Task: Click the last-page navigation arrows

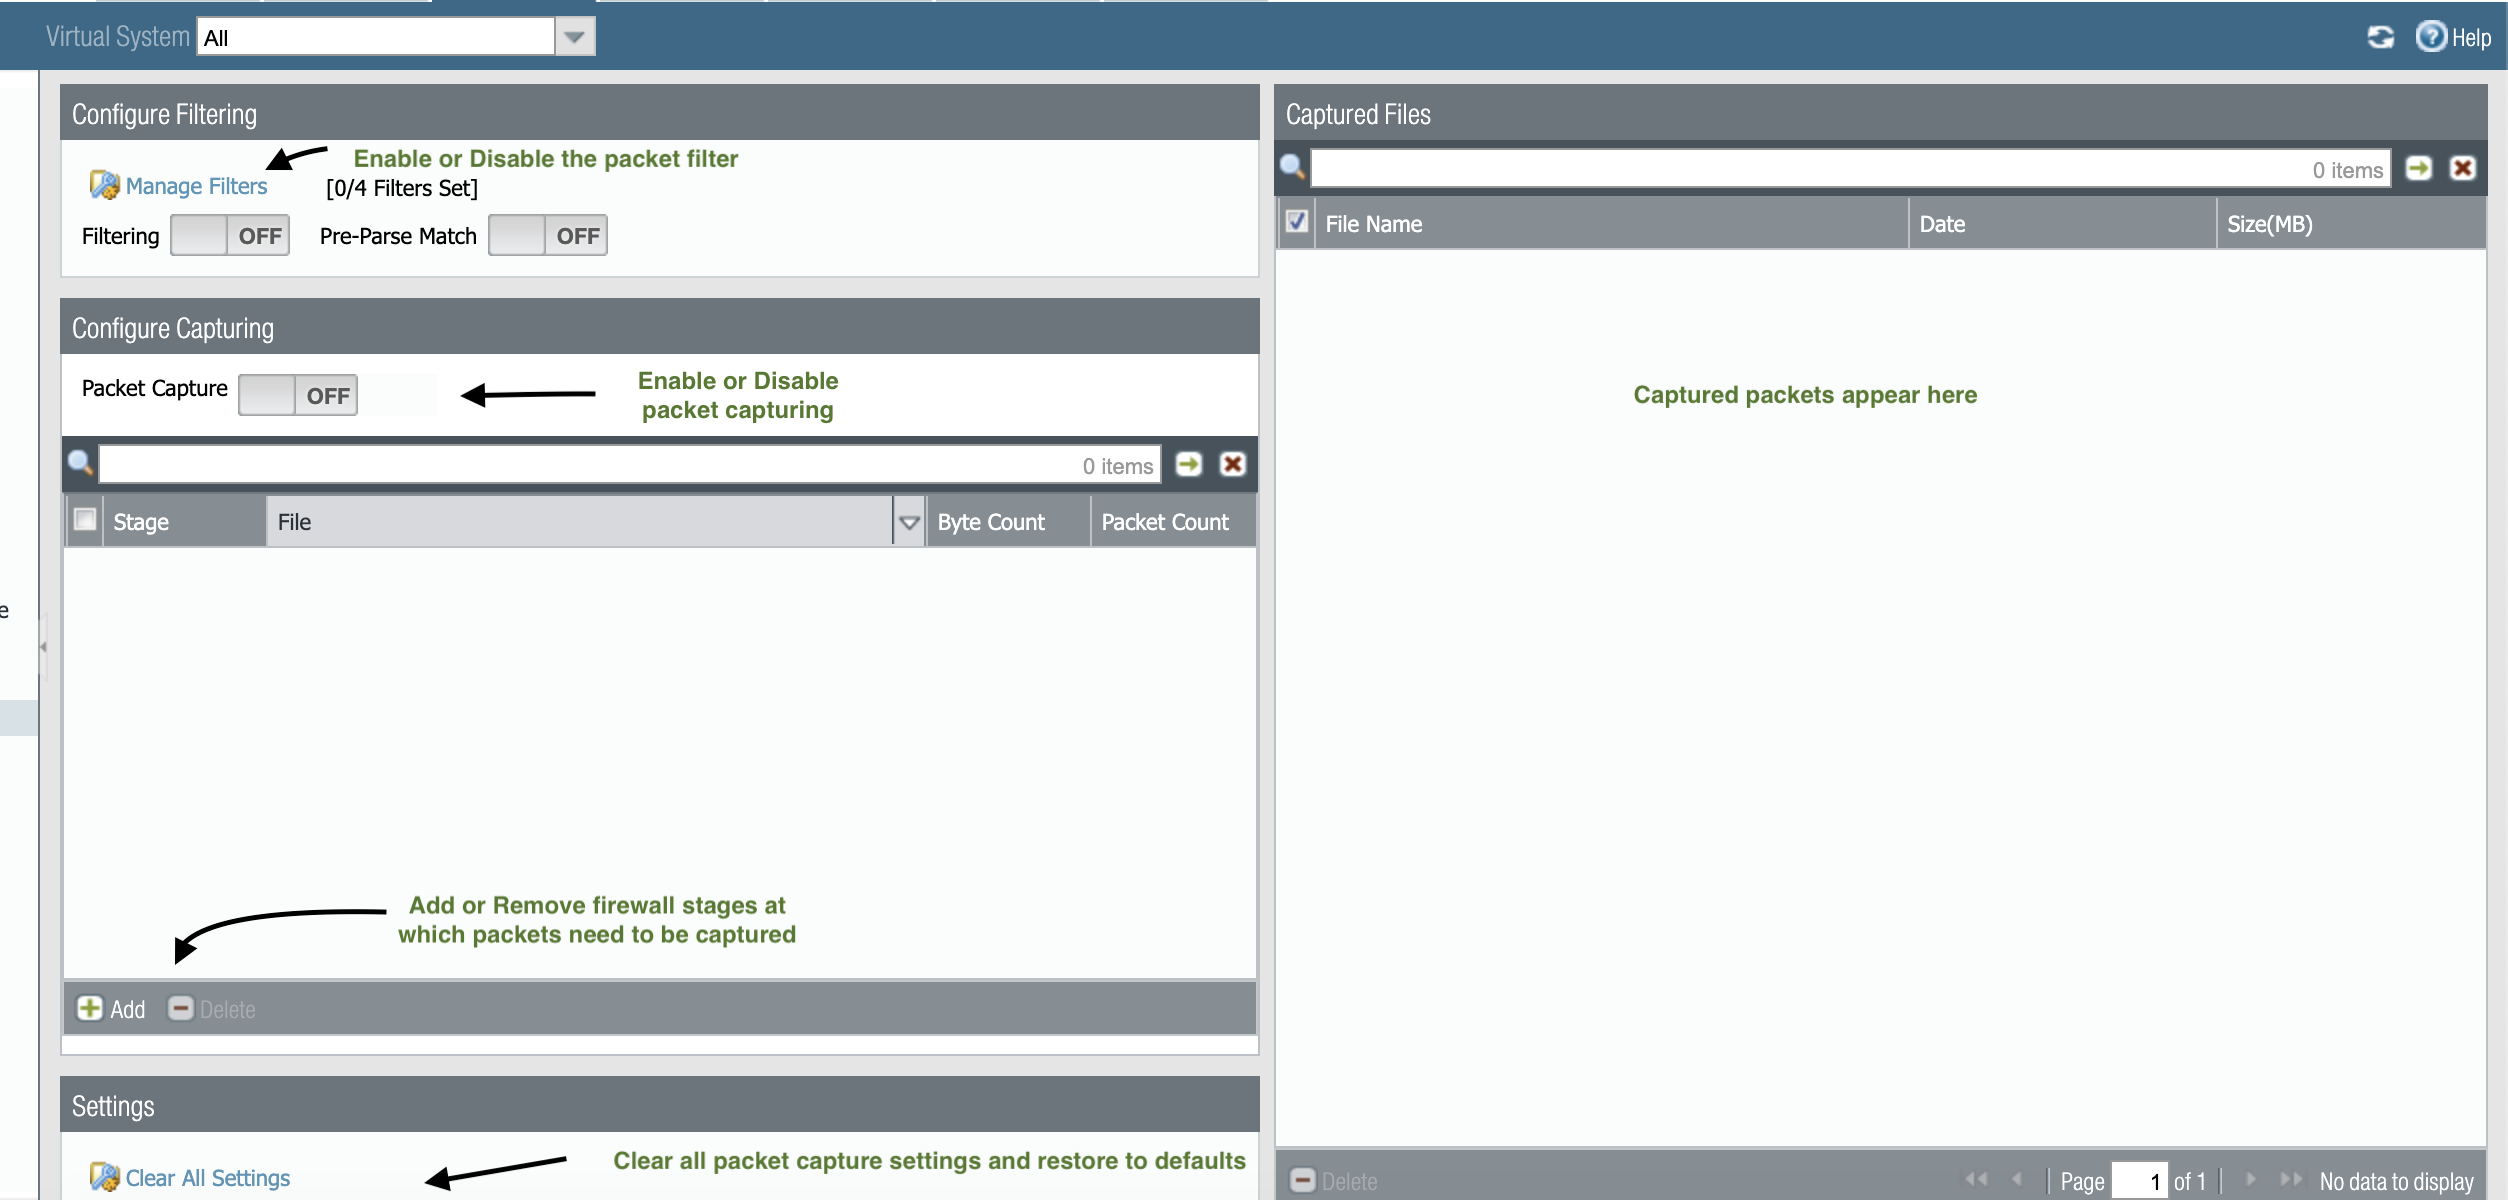Action: click(x=2291, y=1180)
